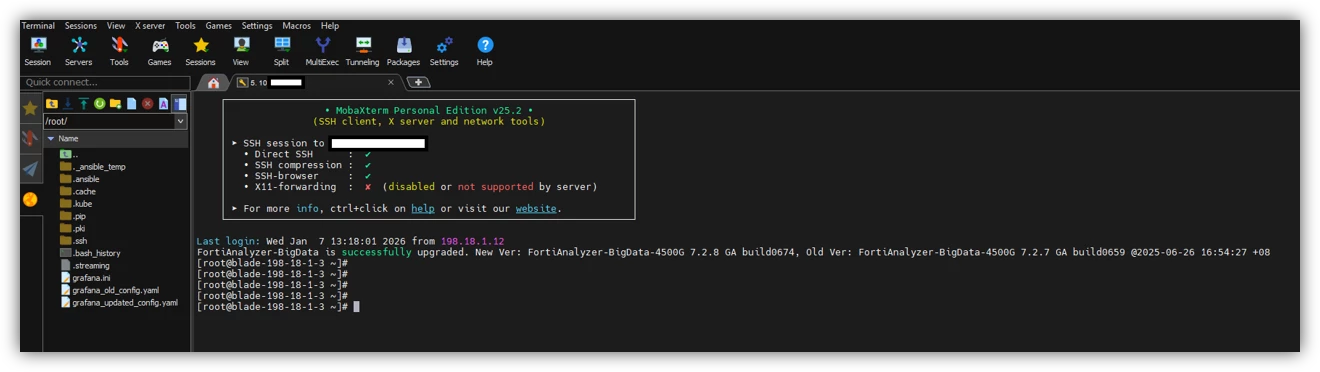Screen dimensions: 1320x372
Task: Open the orange Sftp sidebar tab
Action: pos(30,200)
